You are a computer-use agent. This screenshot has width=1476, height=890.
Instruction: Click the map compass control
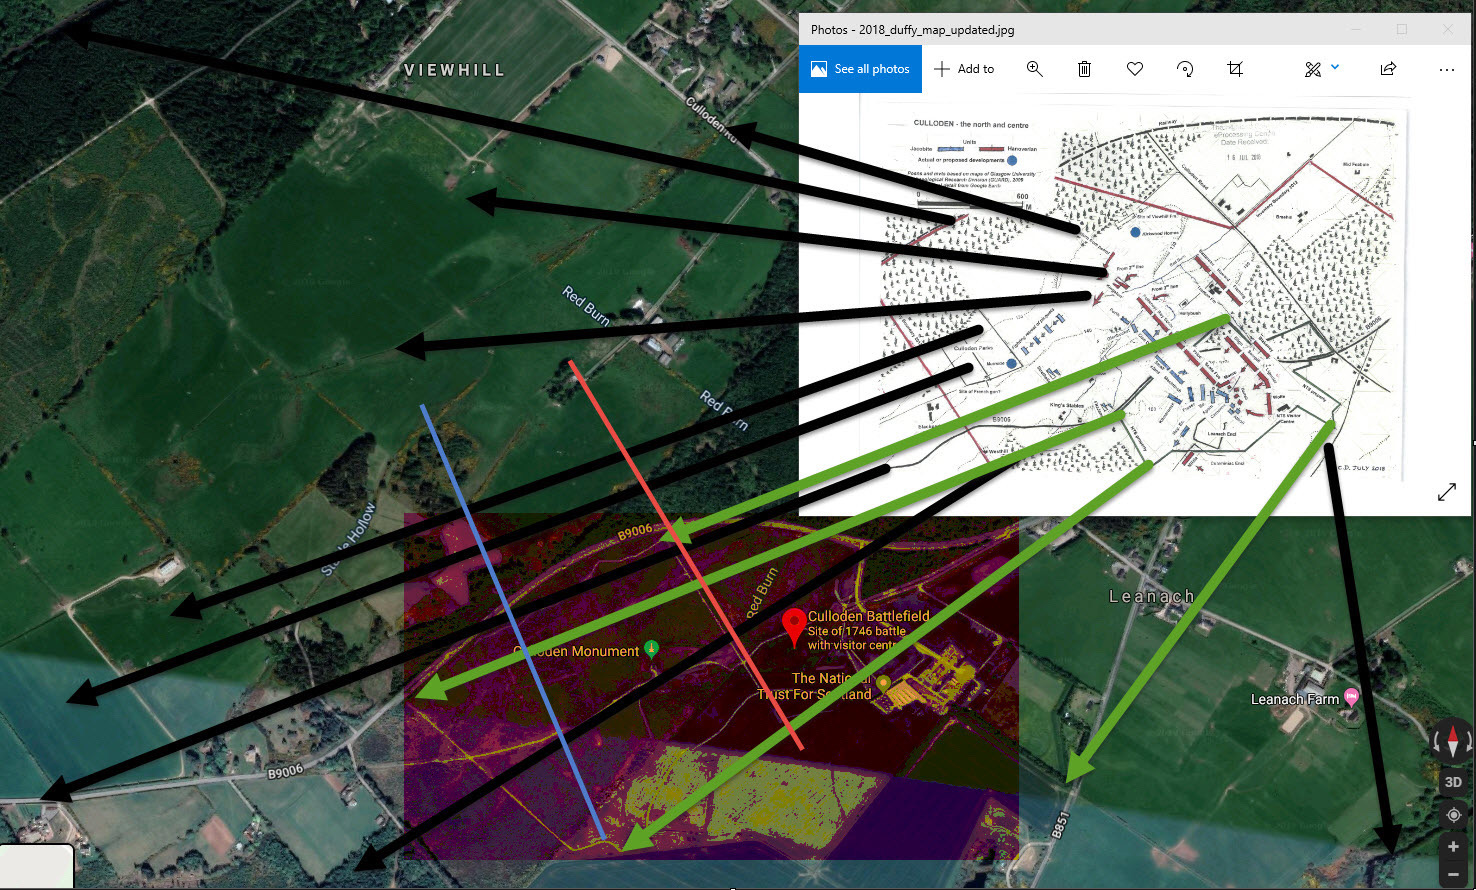[1453, 742]
